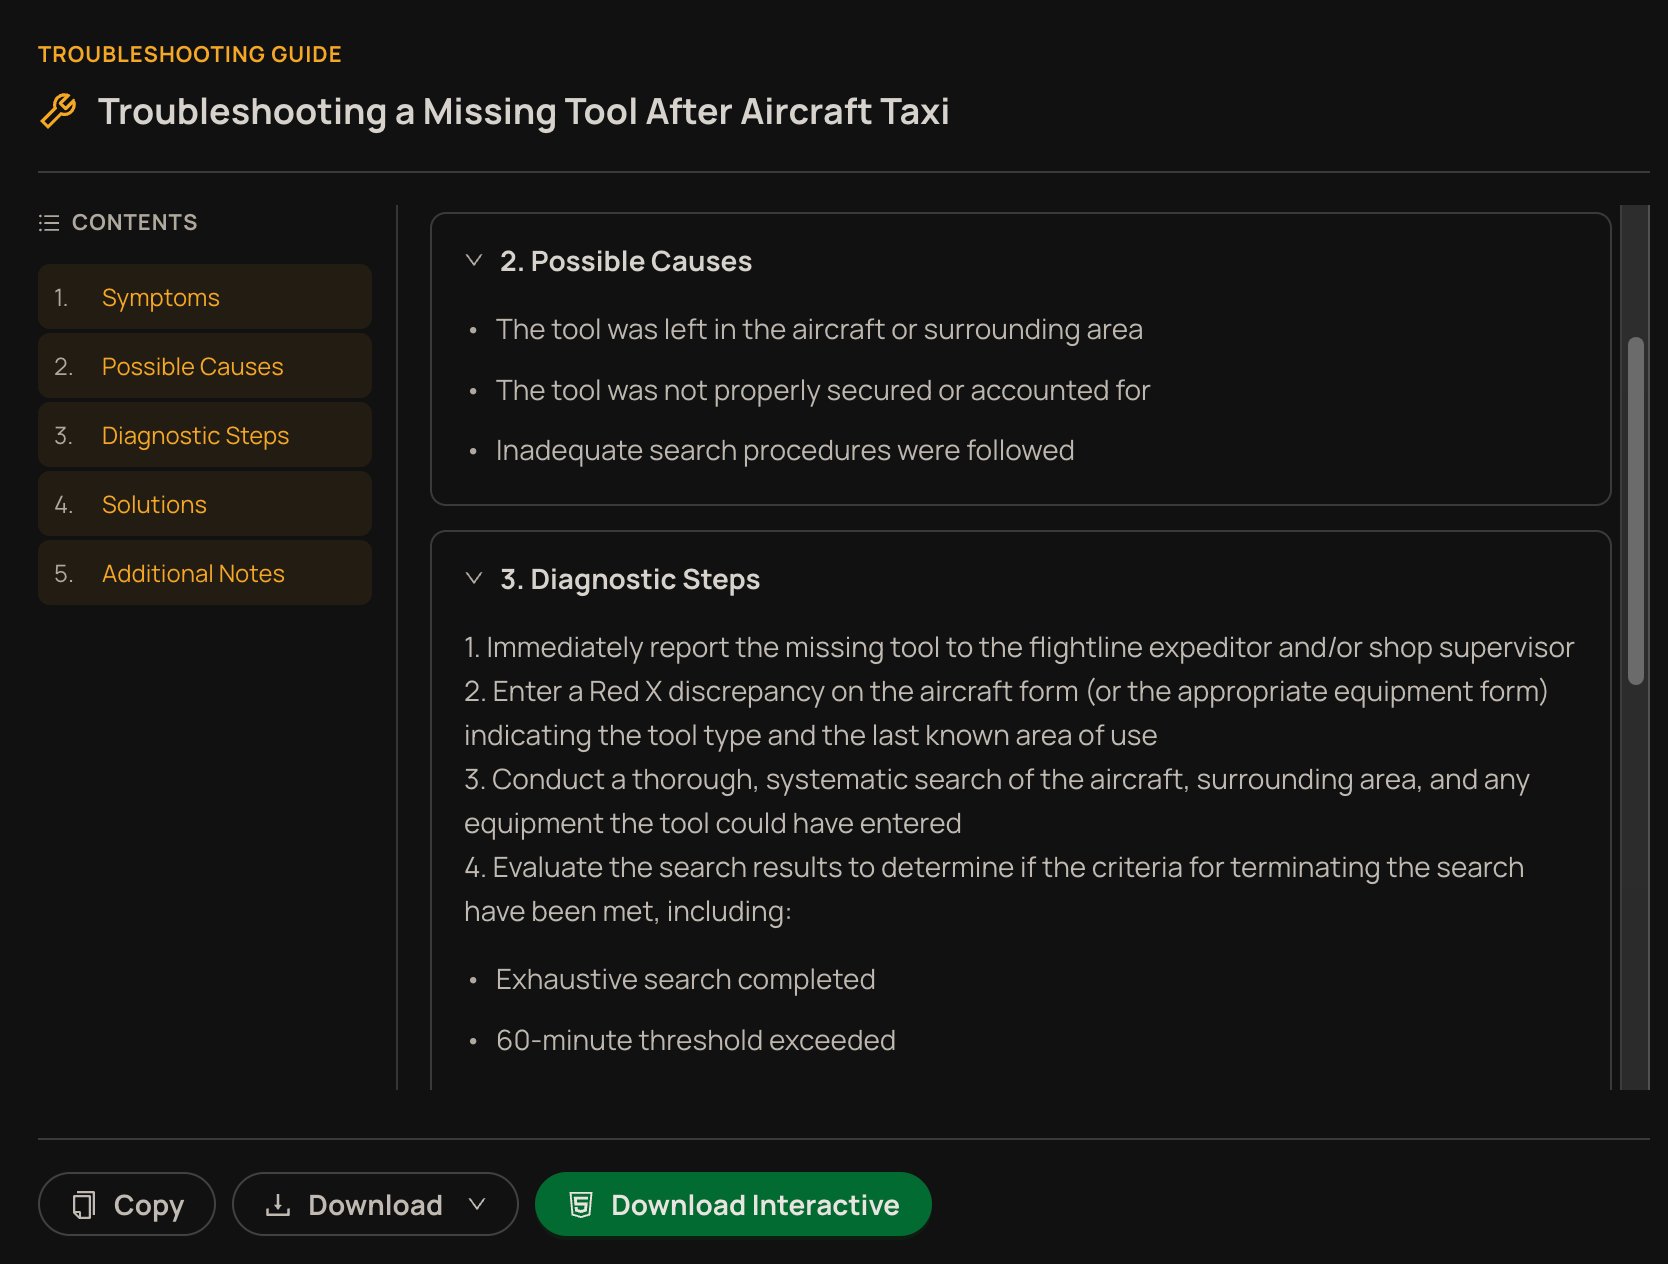Click the vertical scrollbar thumb
The image size is (1668, 1264).
pyautogui.click(x=1636, y=511)
